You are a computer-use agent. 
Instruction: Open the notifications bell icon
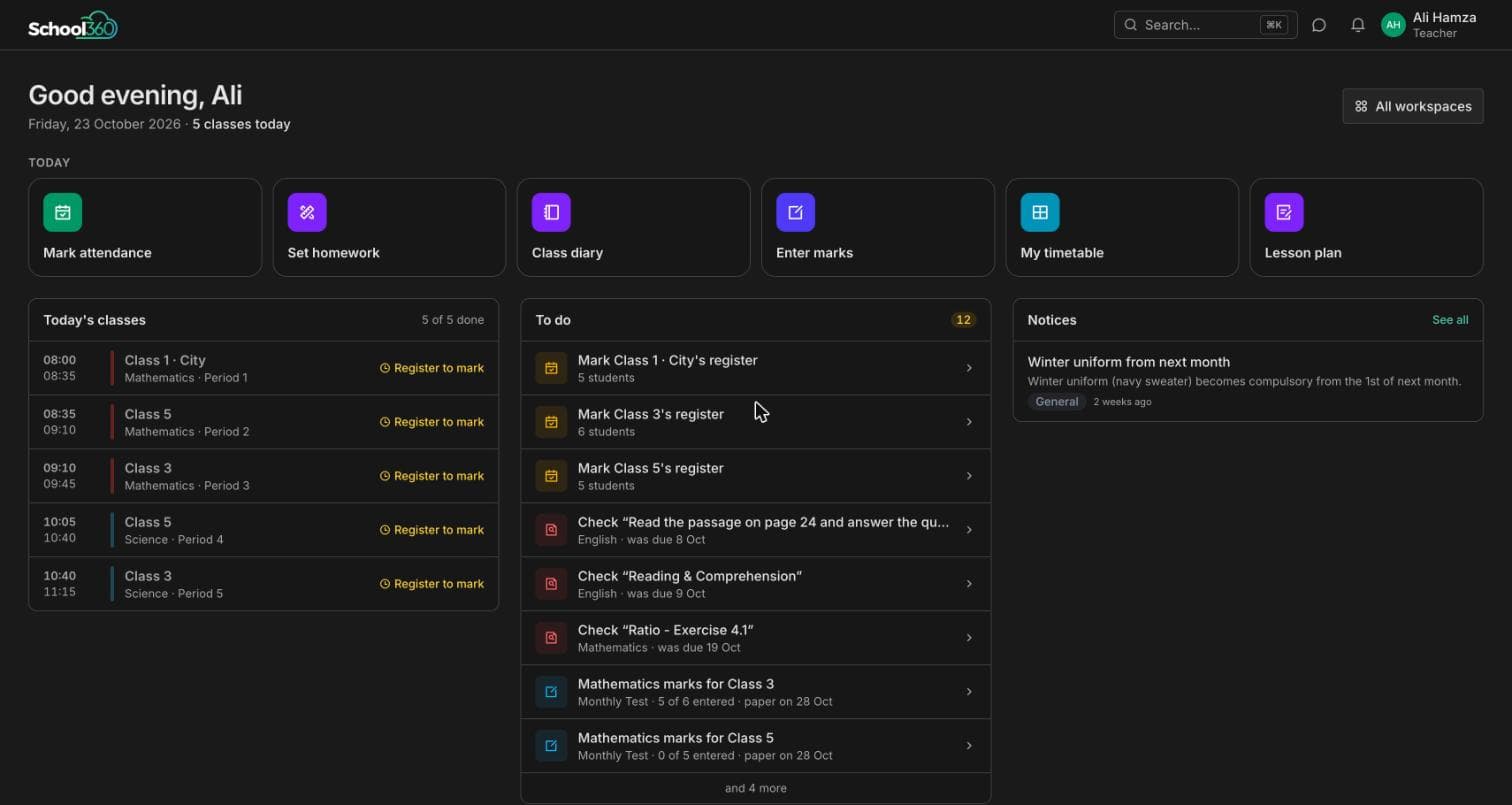pos(1358,25)
